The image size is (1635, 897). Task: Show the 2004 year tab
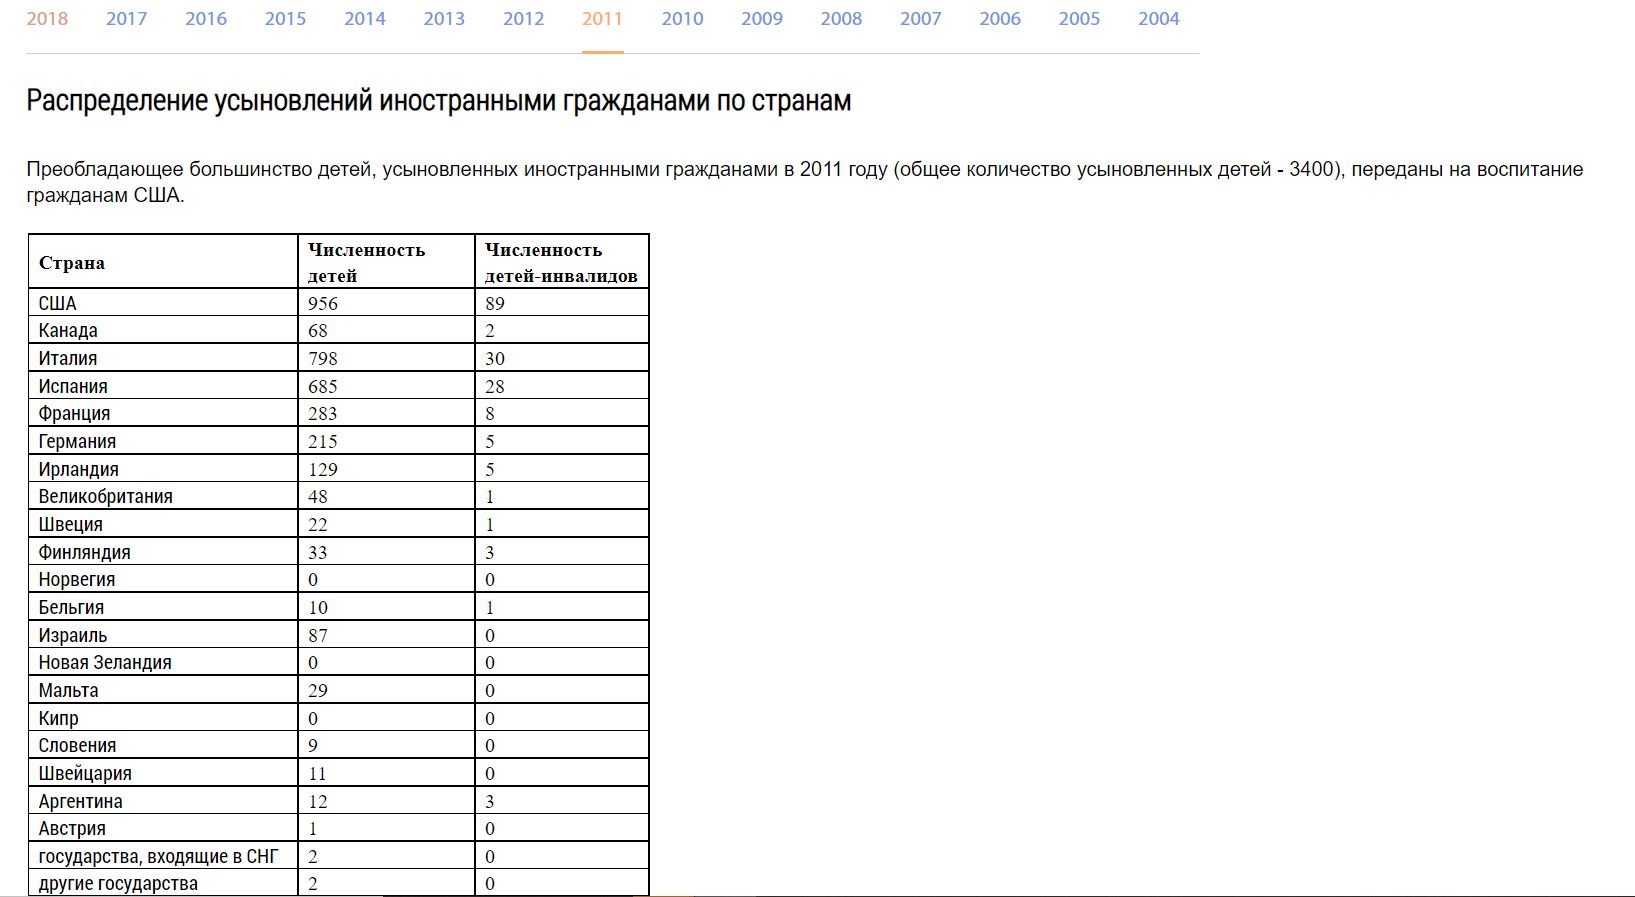click(1159, 19)
